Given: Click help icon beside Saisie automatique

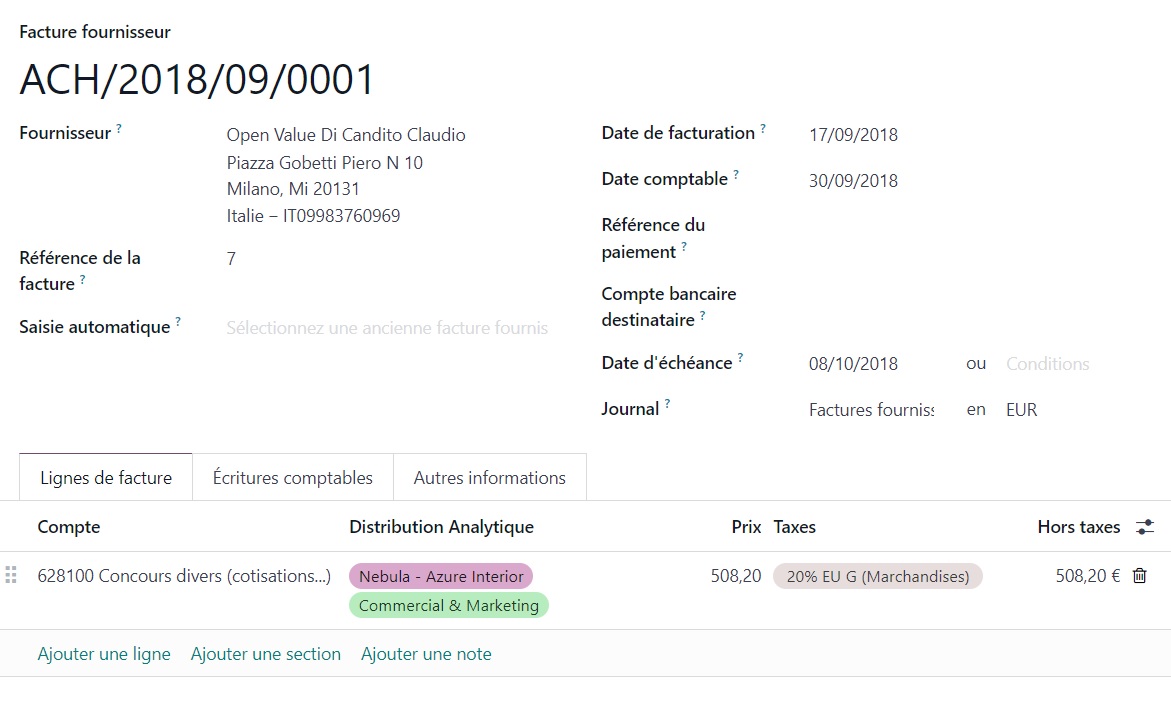Looking at the screenshot, I should [178, 322].
